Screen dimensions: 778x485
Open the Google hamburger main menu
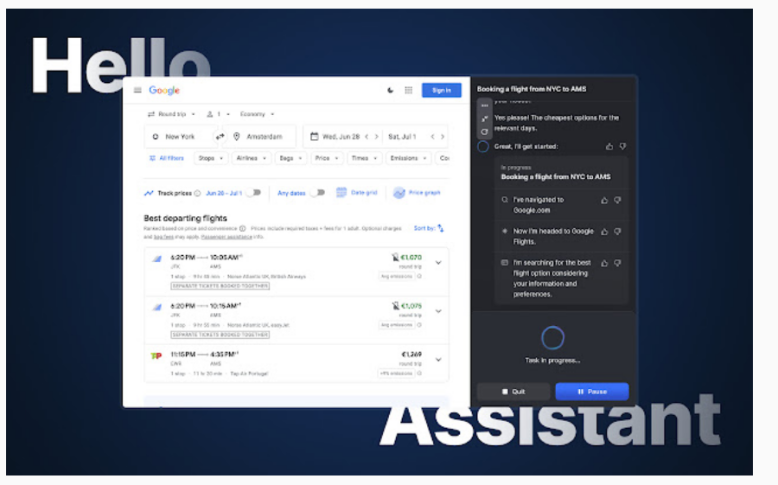(x=137, y=90)
